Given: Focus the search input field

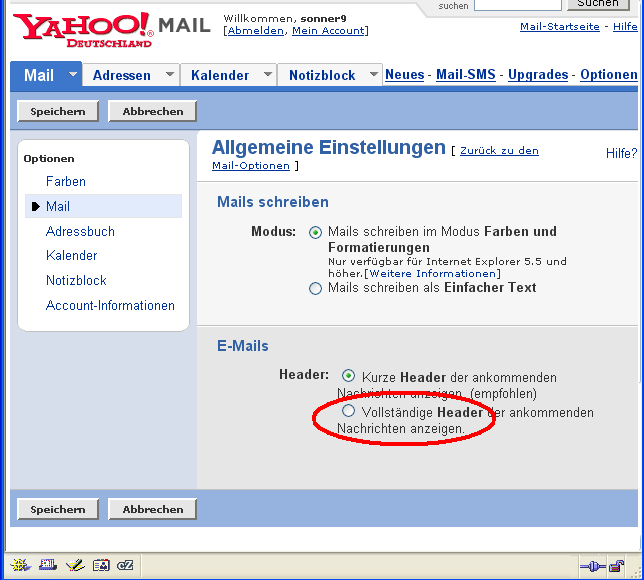Looking at the screenshot, I should coord(518,5).
